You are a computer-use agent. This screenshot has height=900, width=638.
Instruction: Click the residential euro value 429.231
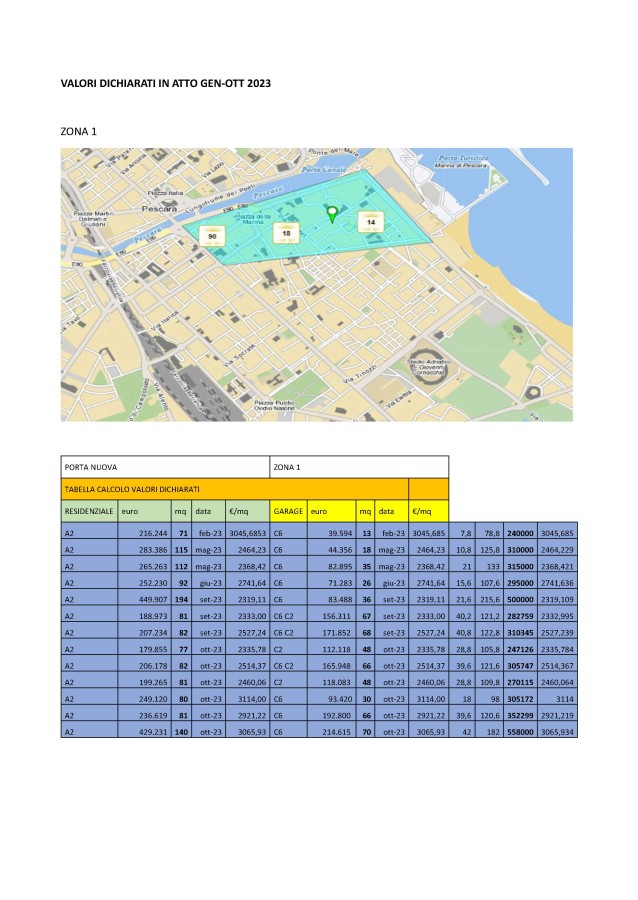point(153,732)
